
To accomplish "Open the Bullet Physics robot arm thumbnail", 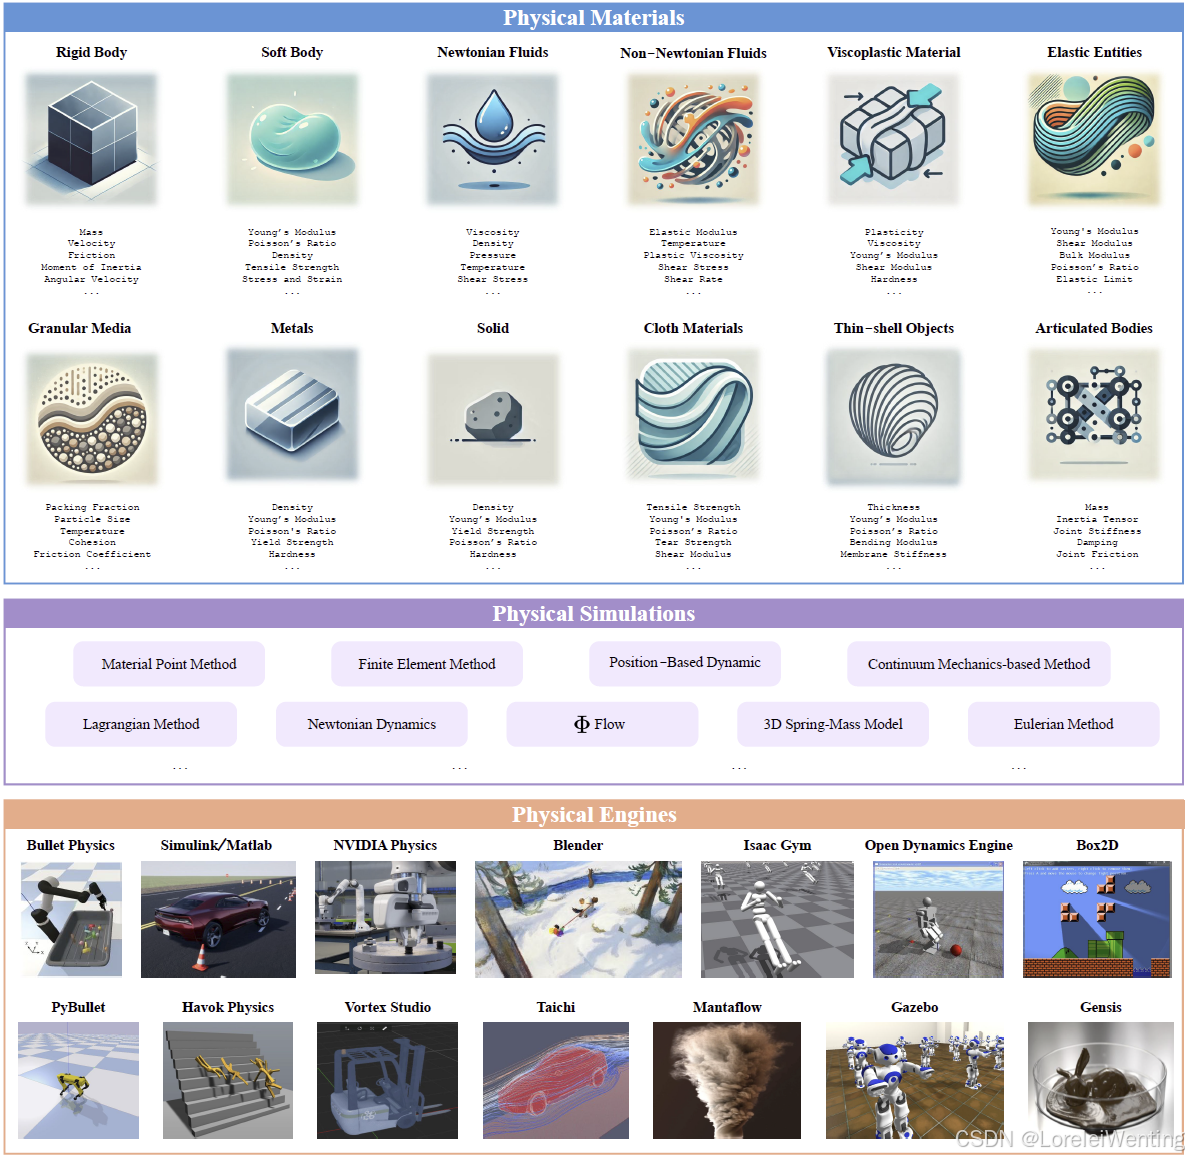I will pyautogui.click(x=71, y=919).
